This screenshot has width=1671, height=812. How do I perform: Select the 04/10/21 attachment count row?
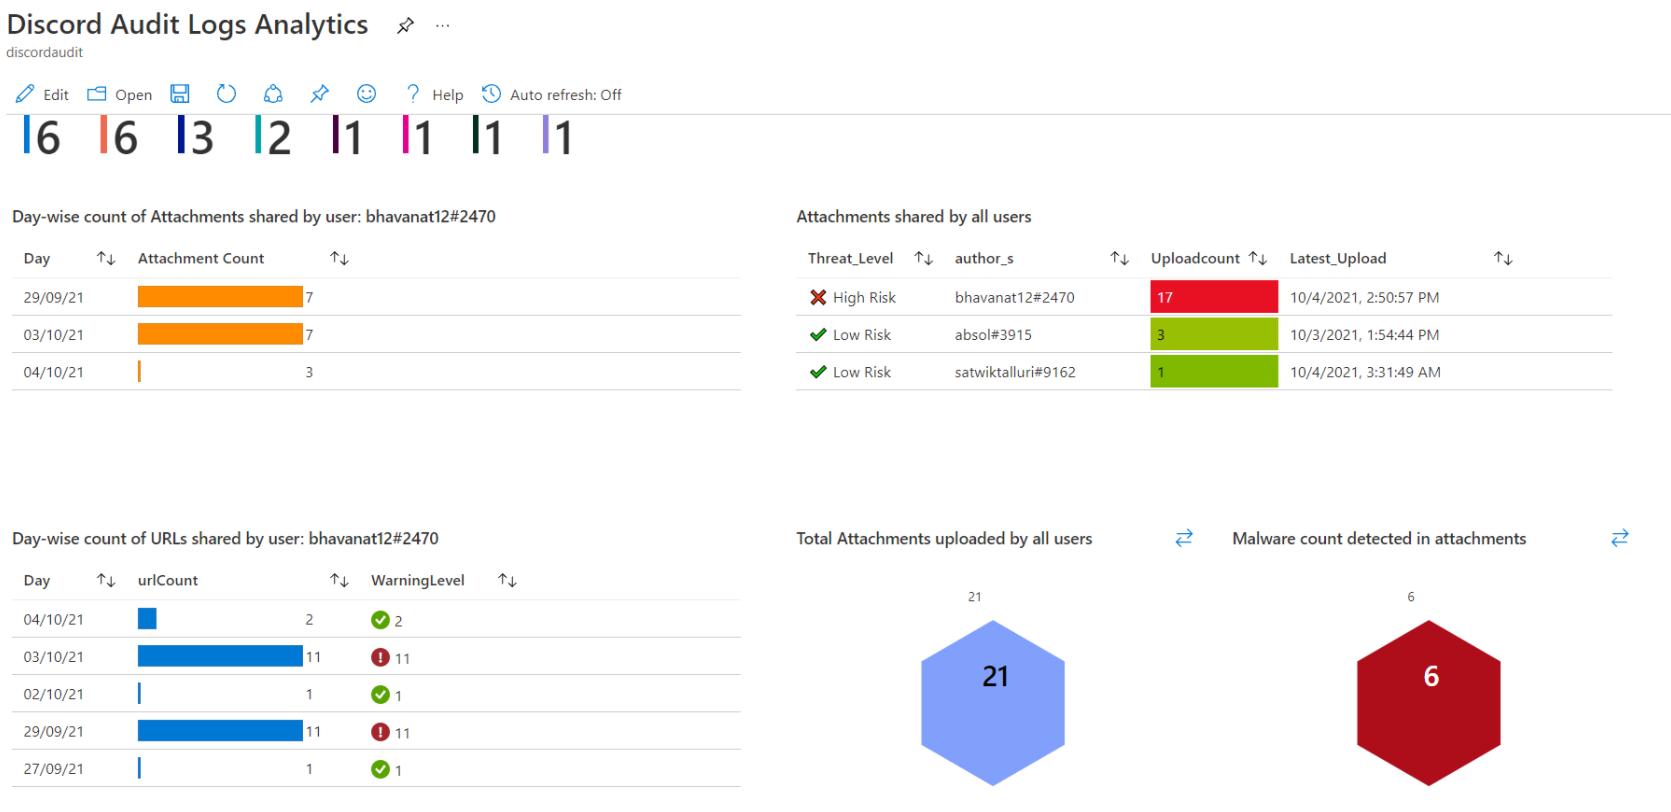pos(376,371)
